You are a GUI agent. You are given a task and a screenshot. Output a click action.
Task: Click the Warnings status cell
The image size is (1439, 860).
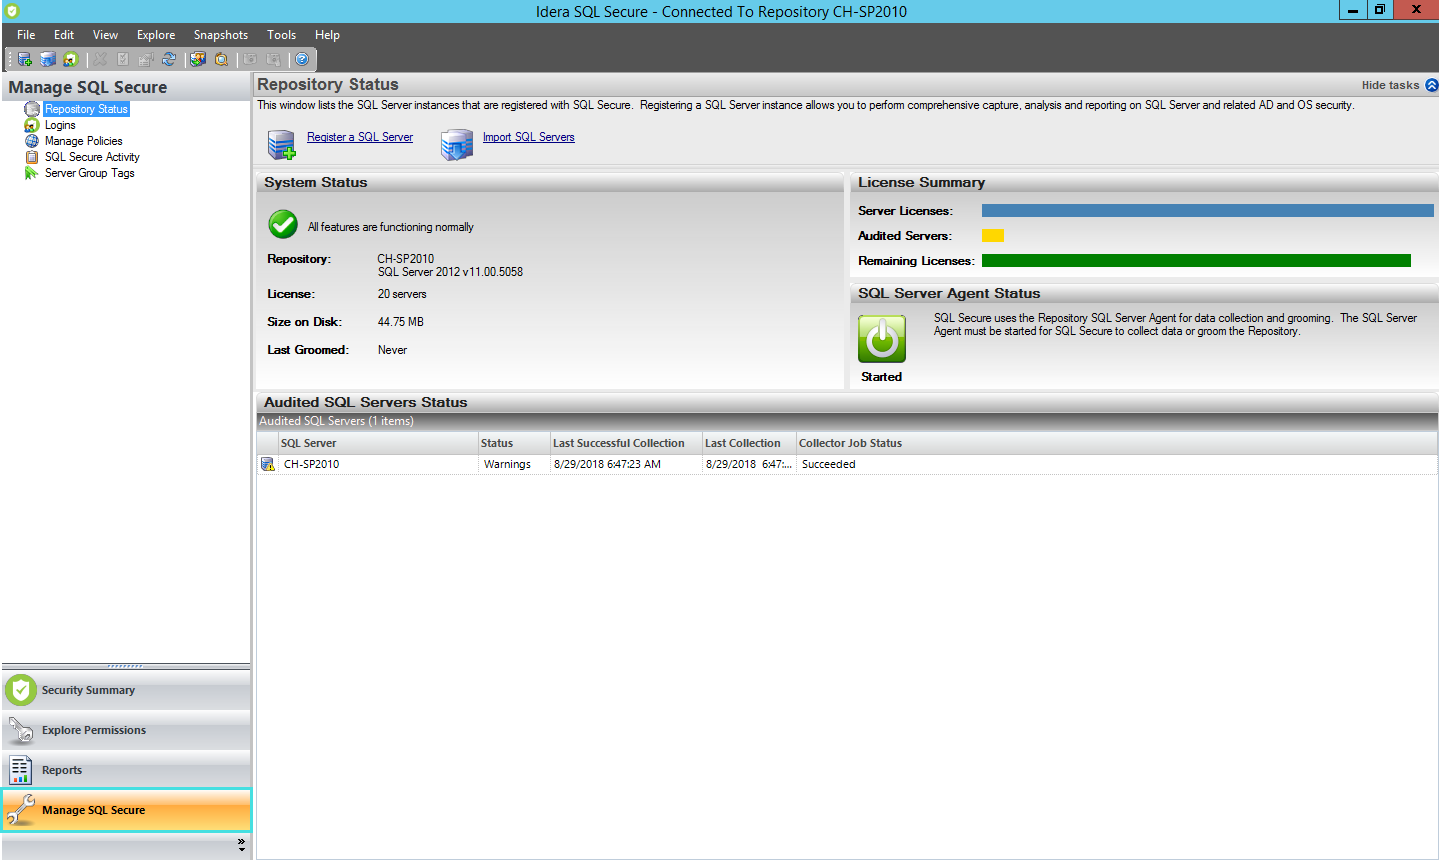(514, 464)
